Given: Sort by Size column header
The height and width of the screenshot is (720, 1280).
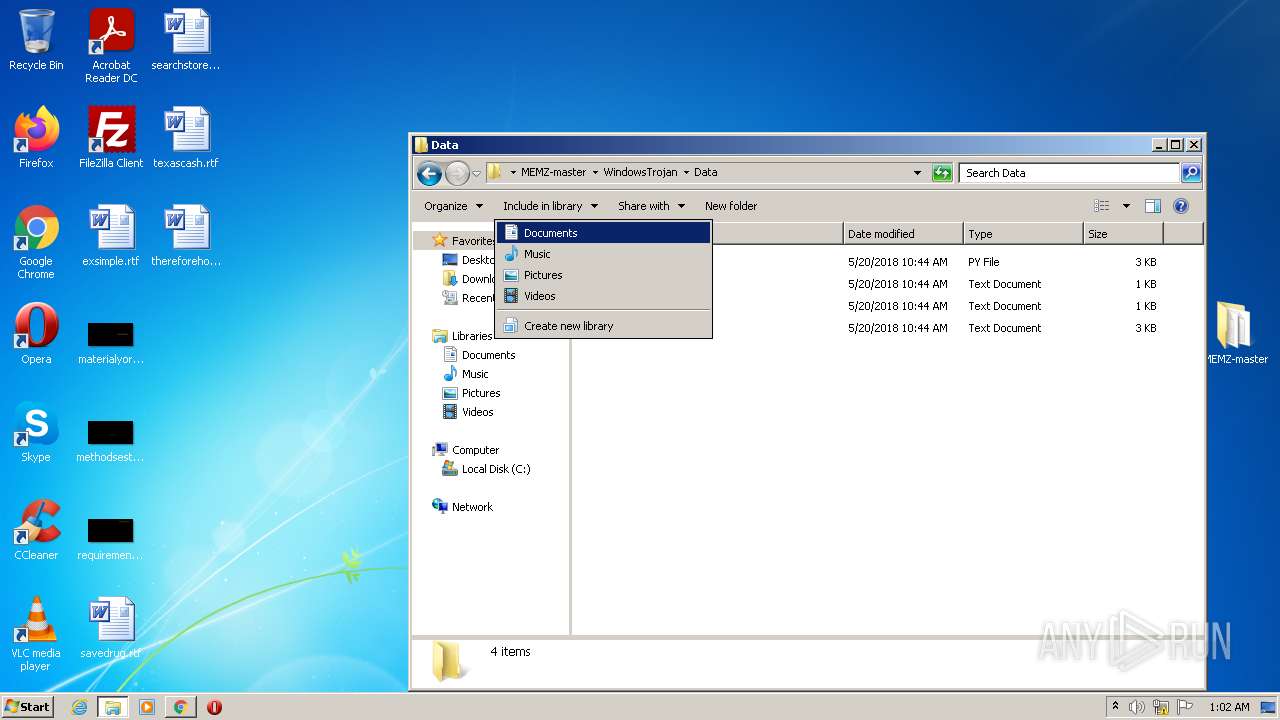Looking at the screenshot, I should pos(1123,234).
